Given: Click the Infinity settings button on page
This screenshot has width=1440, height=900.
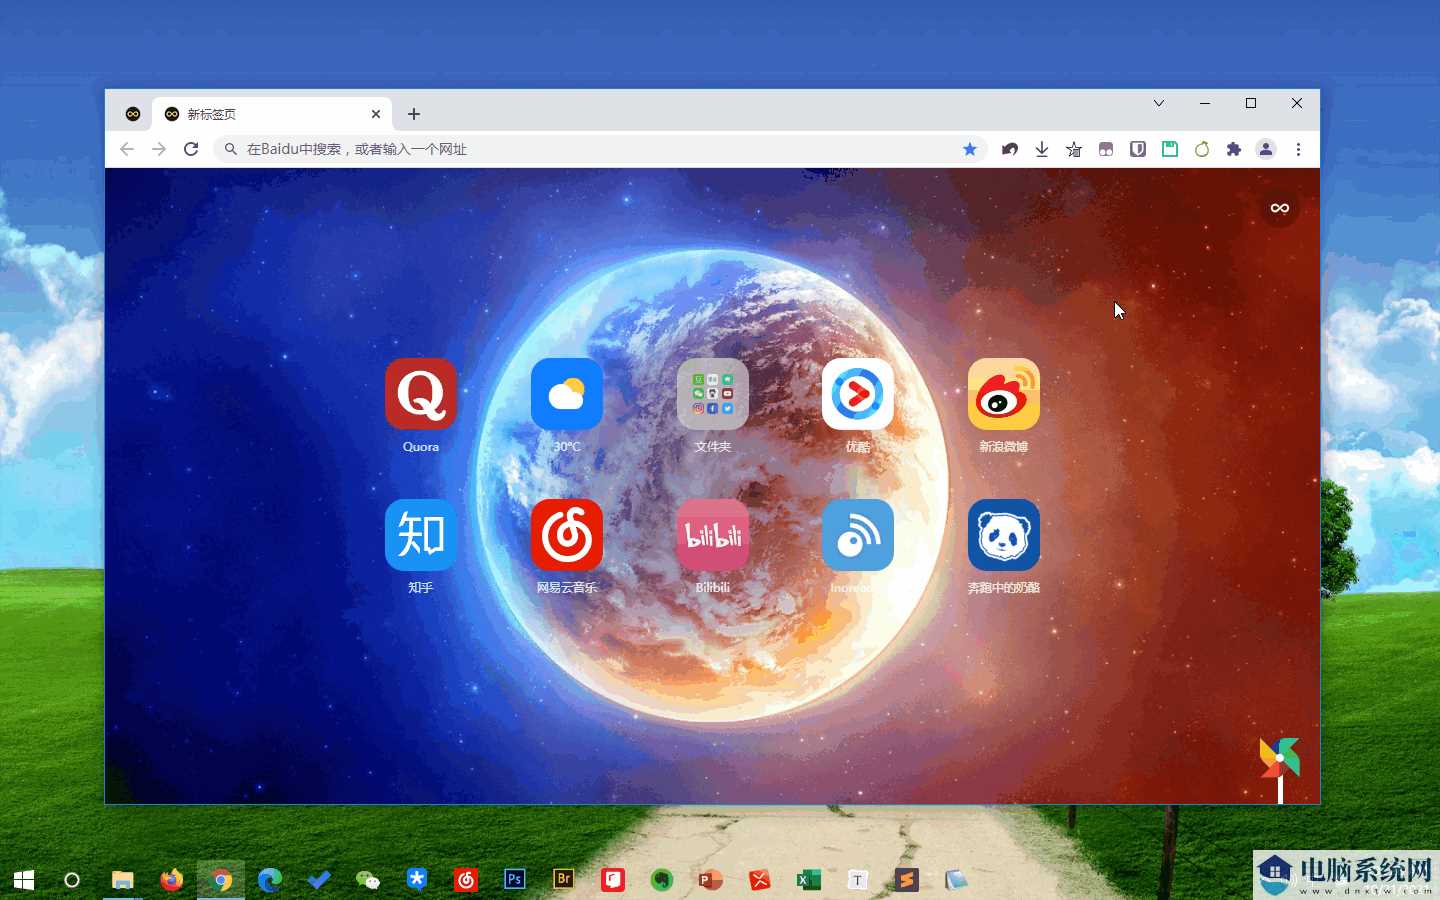Looking at the screenshot, I should [1280, 208].
